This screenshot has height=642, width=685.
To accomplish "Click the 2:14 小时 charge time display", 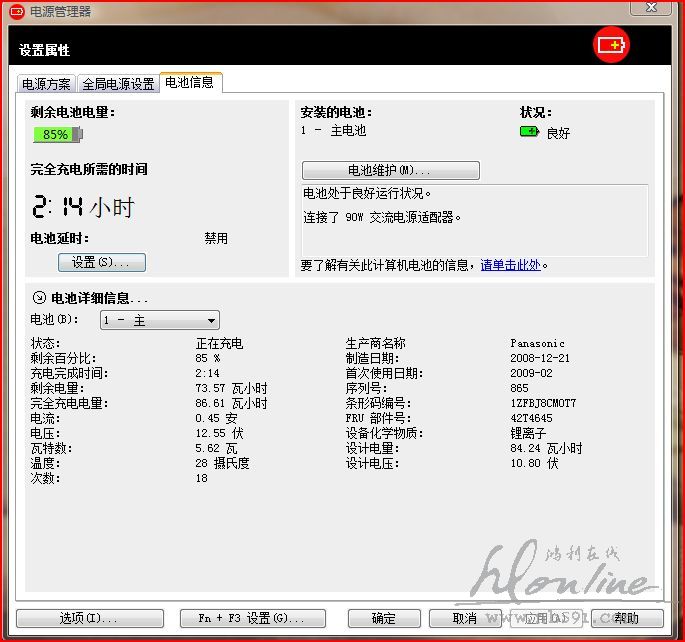I will point(82,207).
